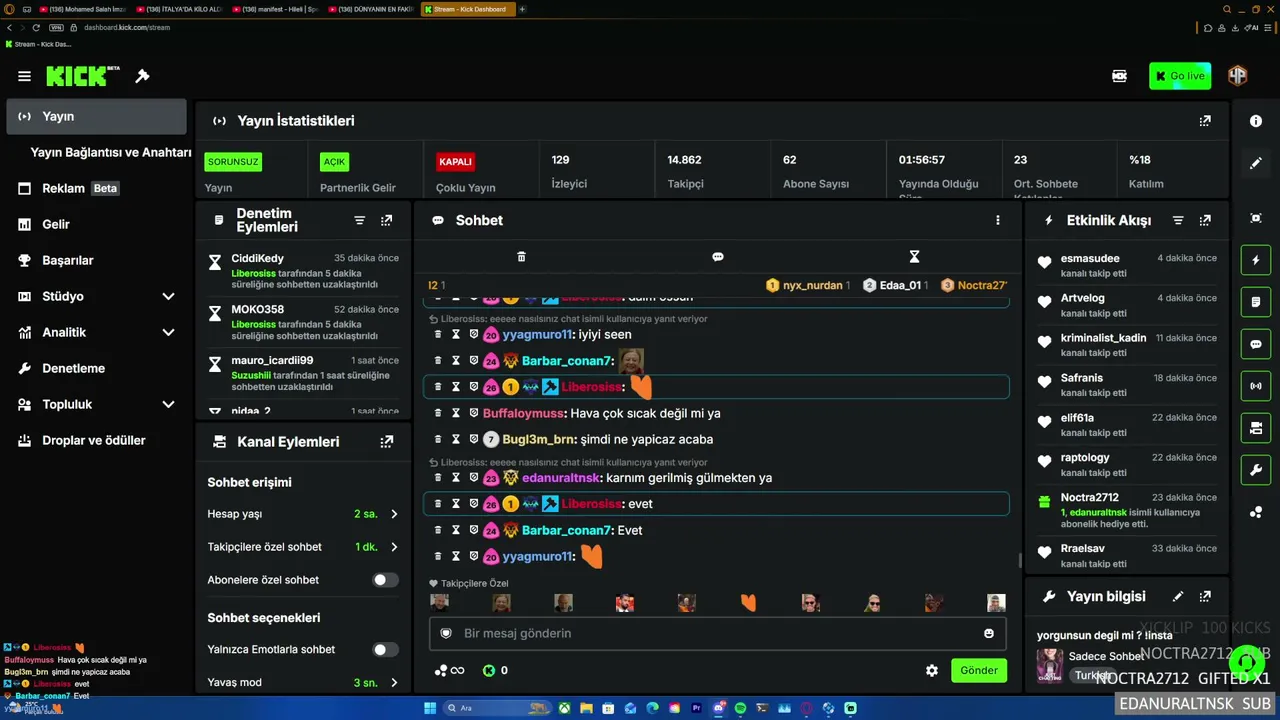Send message with Gönder button
The height and width of the screenshot is (720, 1280).
click(x=979, y=671)
